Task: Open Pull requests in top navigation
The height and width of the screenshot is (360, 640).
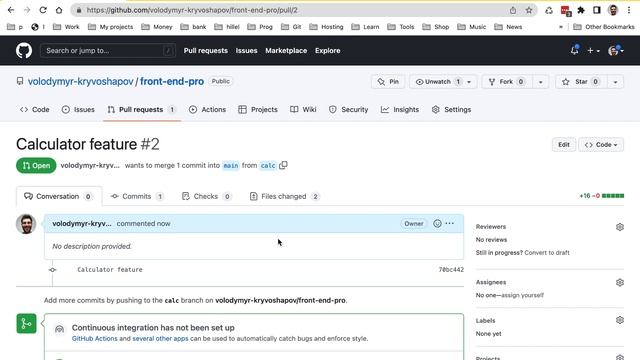Action: pyautogui.click(x=206, y=51)
